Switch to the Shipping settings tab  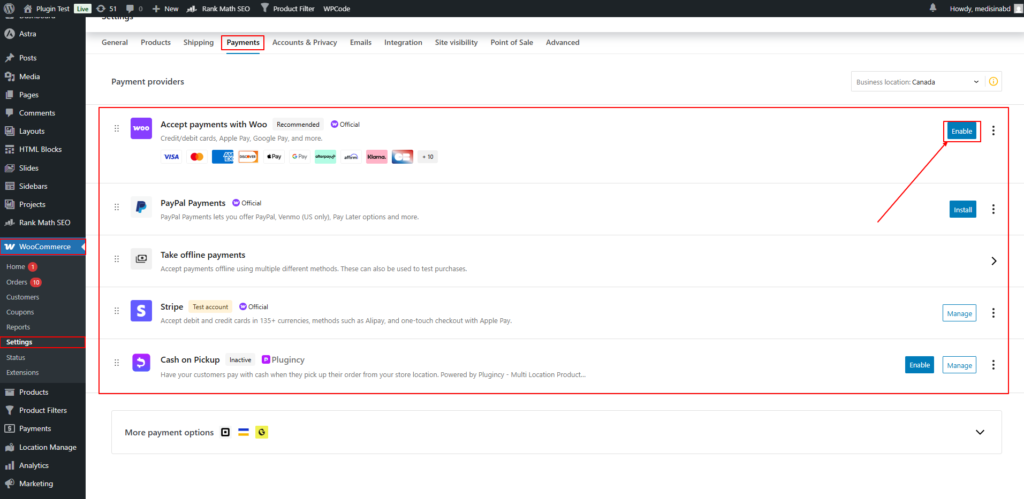coord(198,43)
